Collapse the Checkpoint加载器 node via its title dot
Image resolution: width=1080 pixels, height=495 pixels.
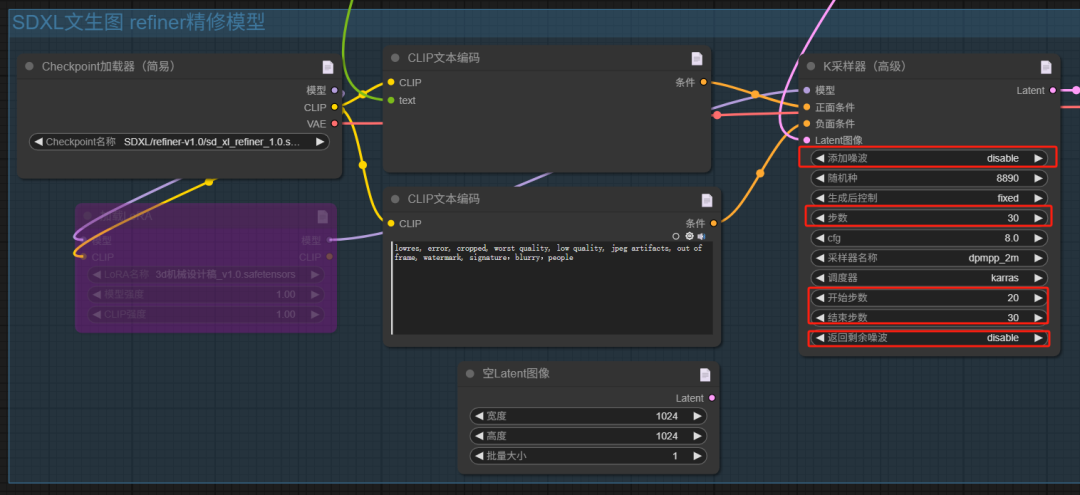pos(29,66)
